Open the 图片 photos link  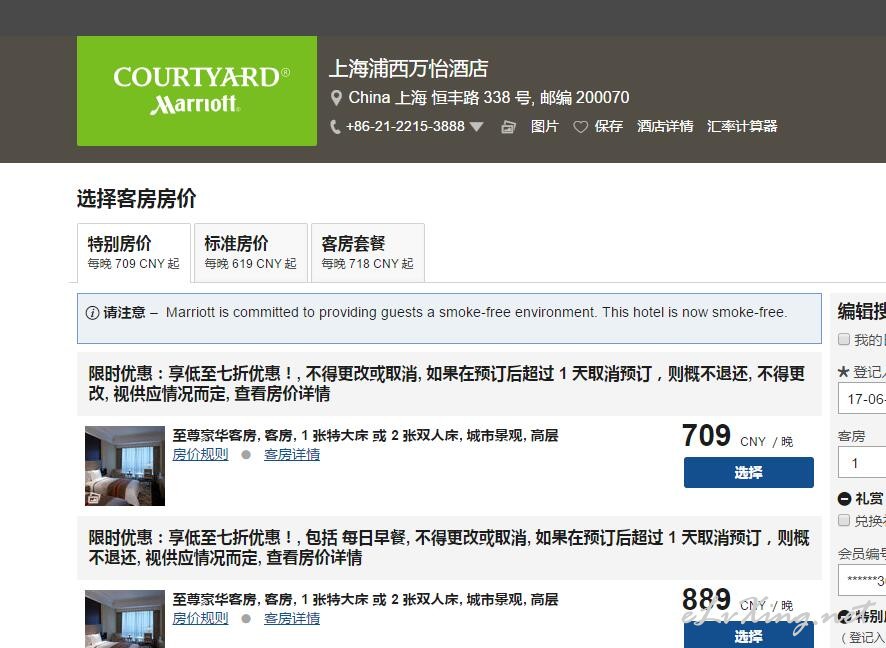(545, 126)
